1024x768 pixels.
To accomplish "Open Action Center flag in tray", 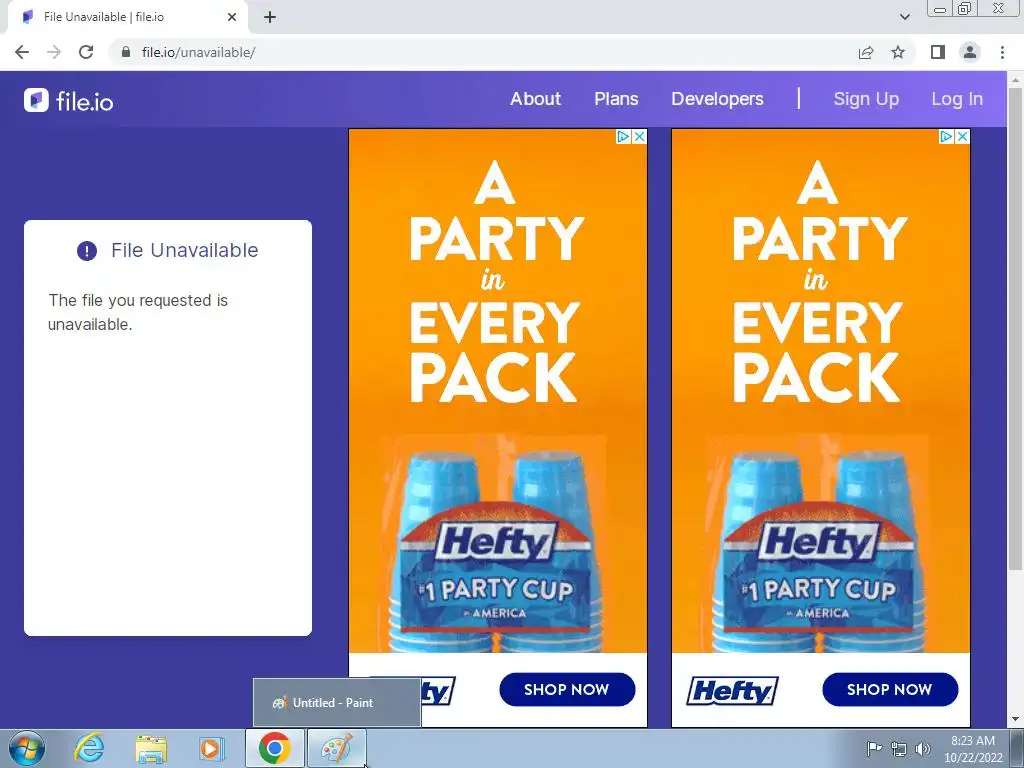I will [873, 749].
